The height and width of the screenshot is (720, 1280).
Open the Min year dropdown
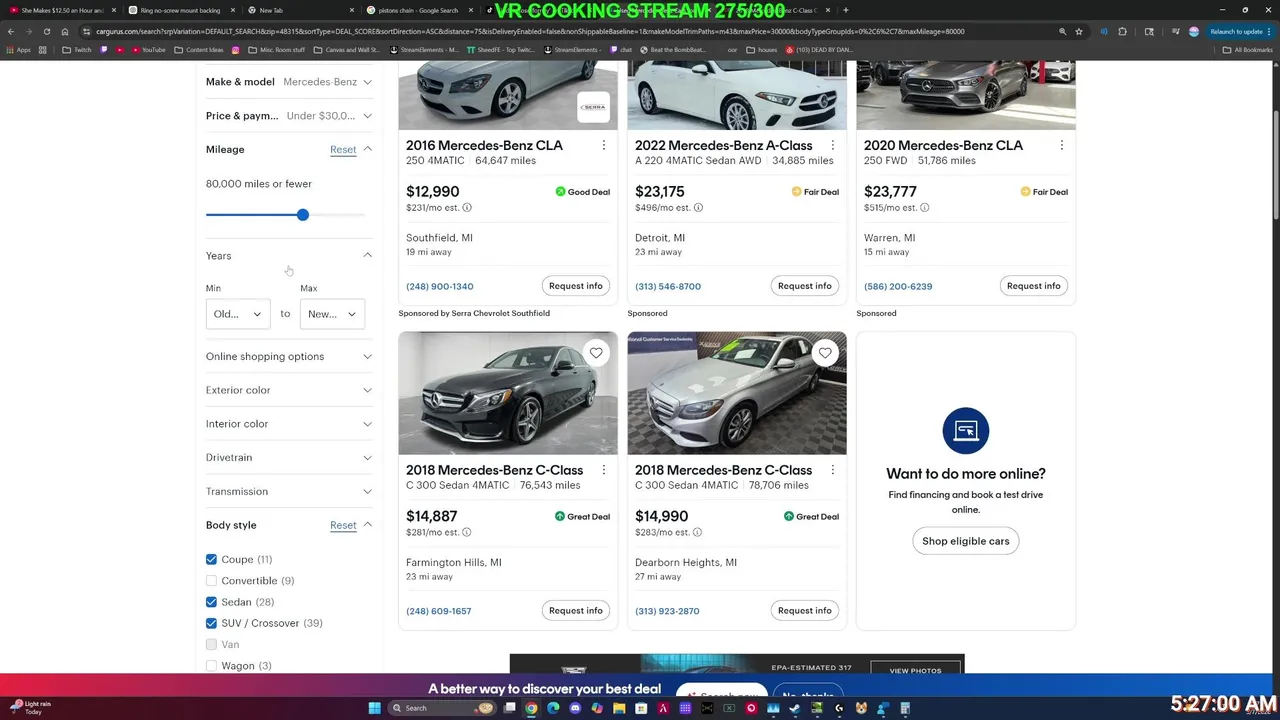point(237,314)
